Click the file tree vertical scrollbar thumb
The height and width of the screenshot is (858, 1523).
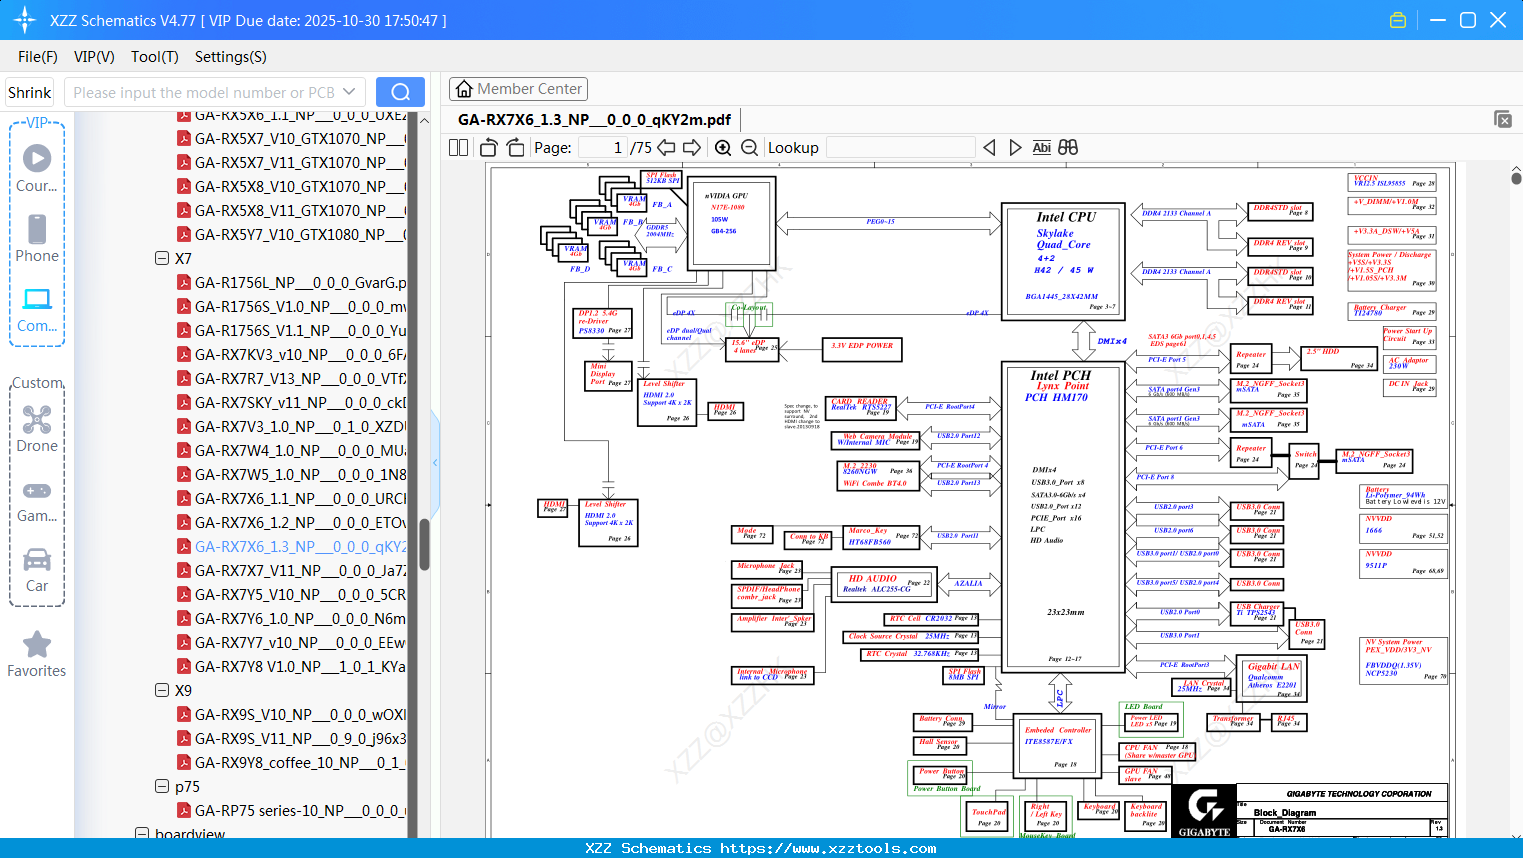[424, 544]
